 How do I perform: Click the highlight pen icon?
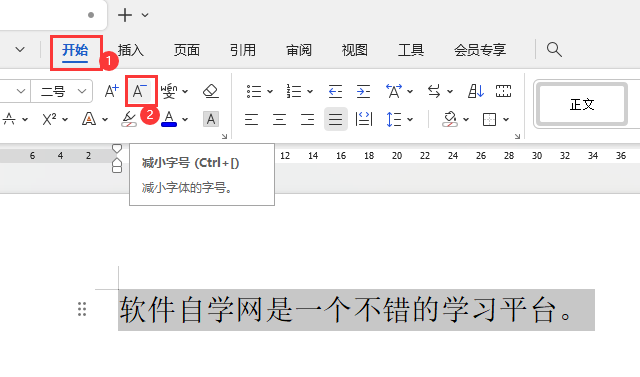click(129, 119)
